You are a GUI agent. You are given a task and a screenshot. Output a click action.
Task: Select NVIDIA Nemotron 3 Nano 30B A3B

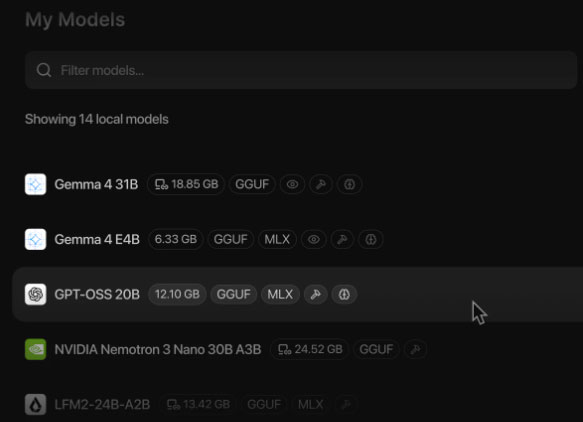coord(297,349)
